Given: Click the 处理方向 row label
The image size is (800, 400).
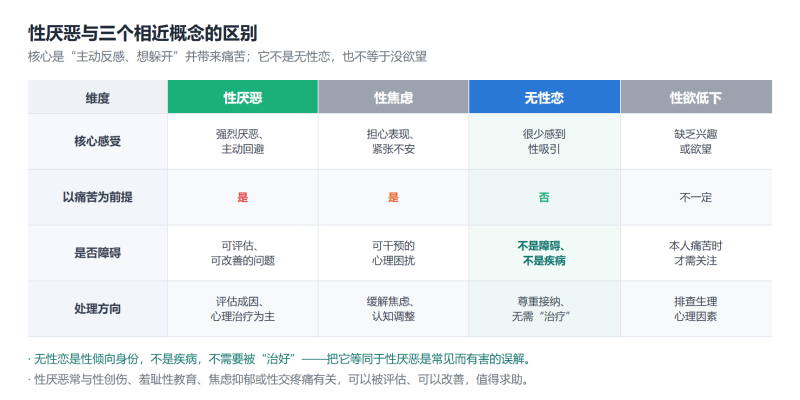Looking at the screenshot, I should tap(97, 308).
